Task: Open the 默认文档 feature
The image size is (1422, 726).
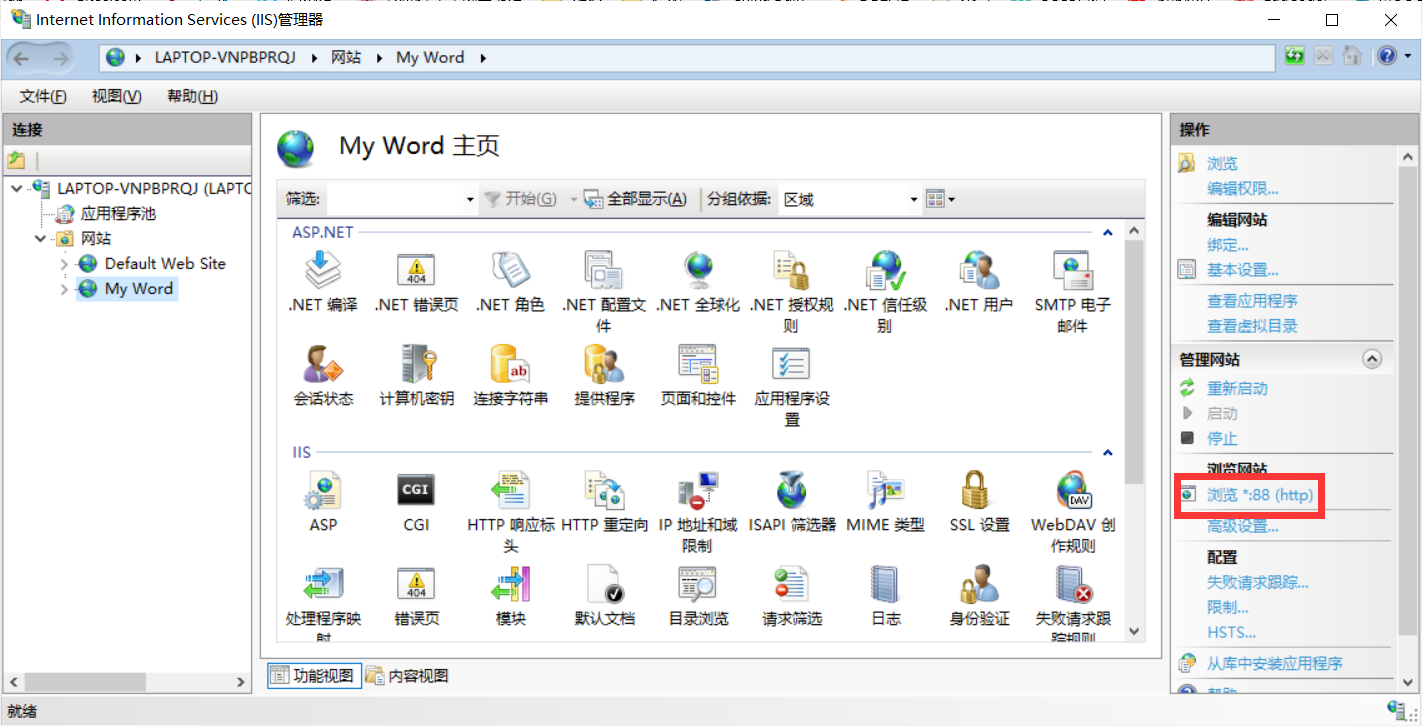Action: (604, 590)
